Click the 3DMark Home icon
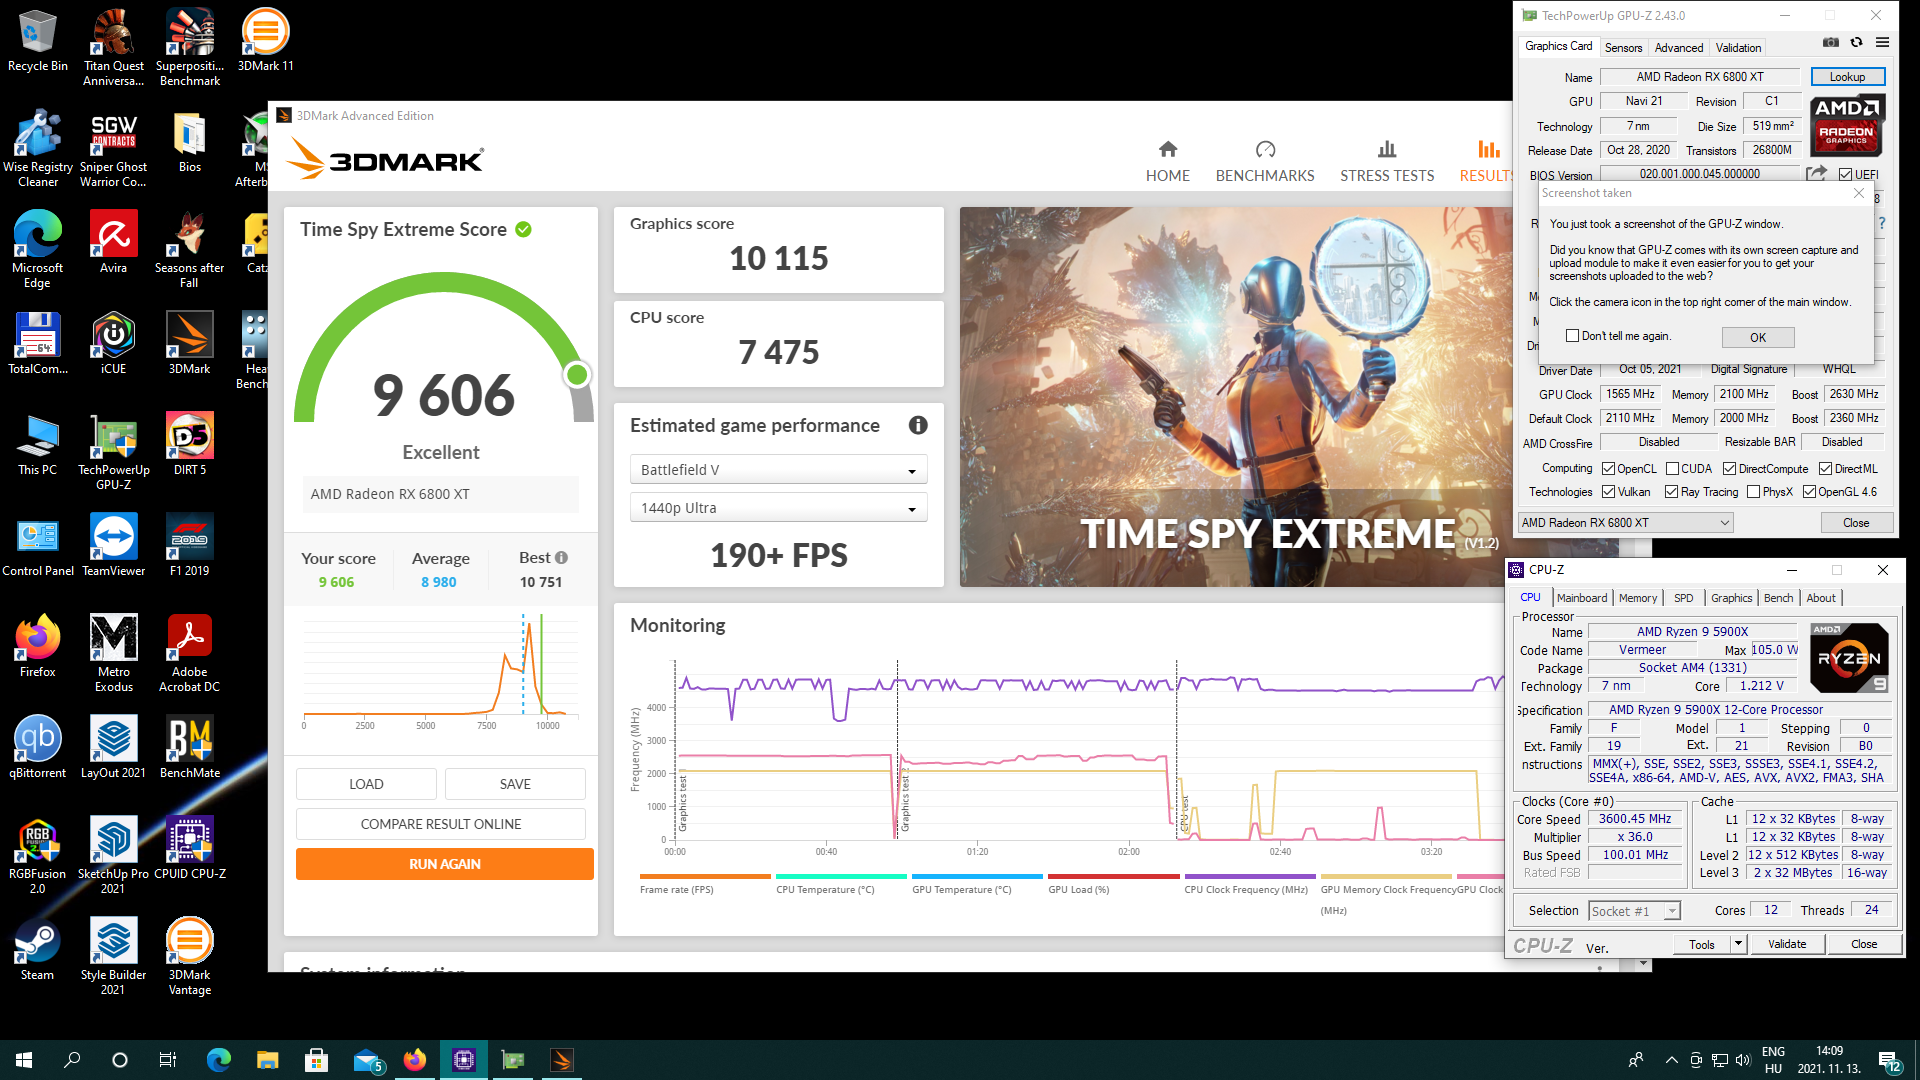1920x1080 pixels. coord(1167,149)
